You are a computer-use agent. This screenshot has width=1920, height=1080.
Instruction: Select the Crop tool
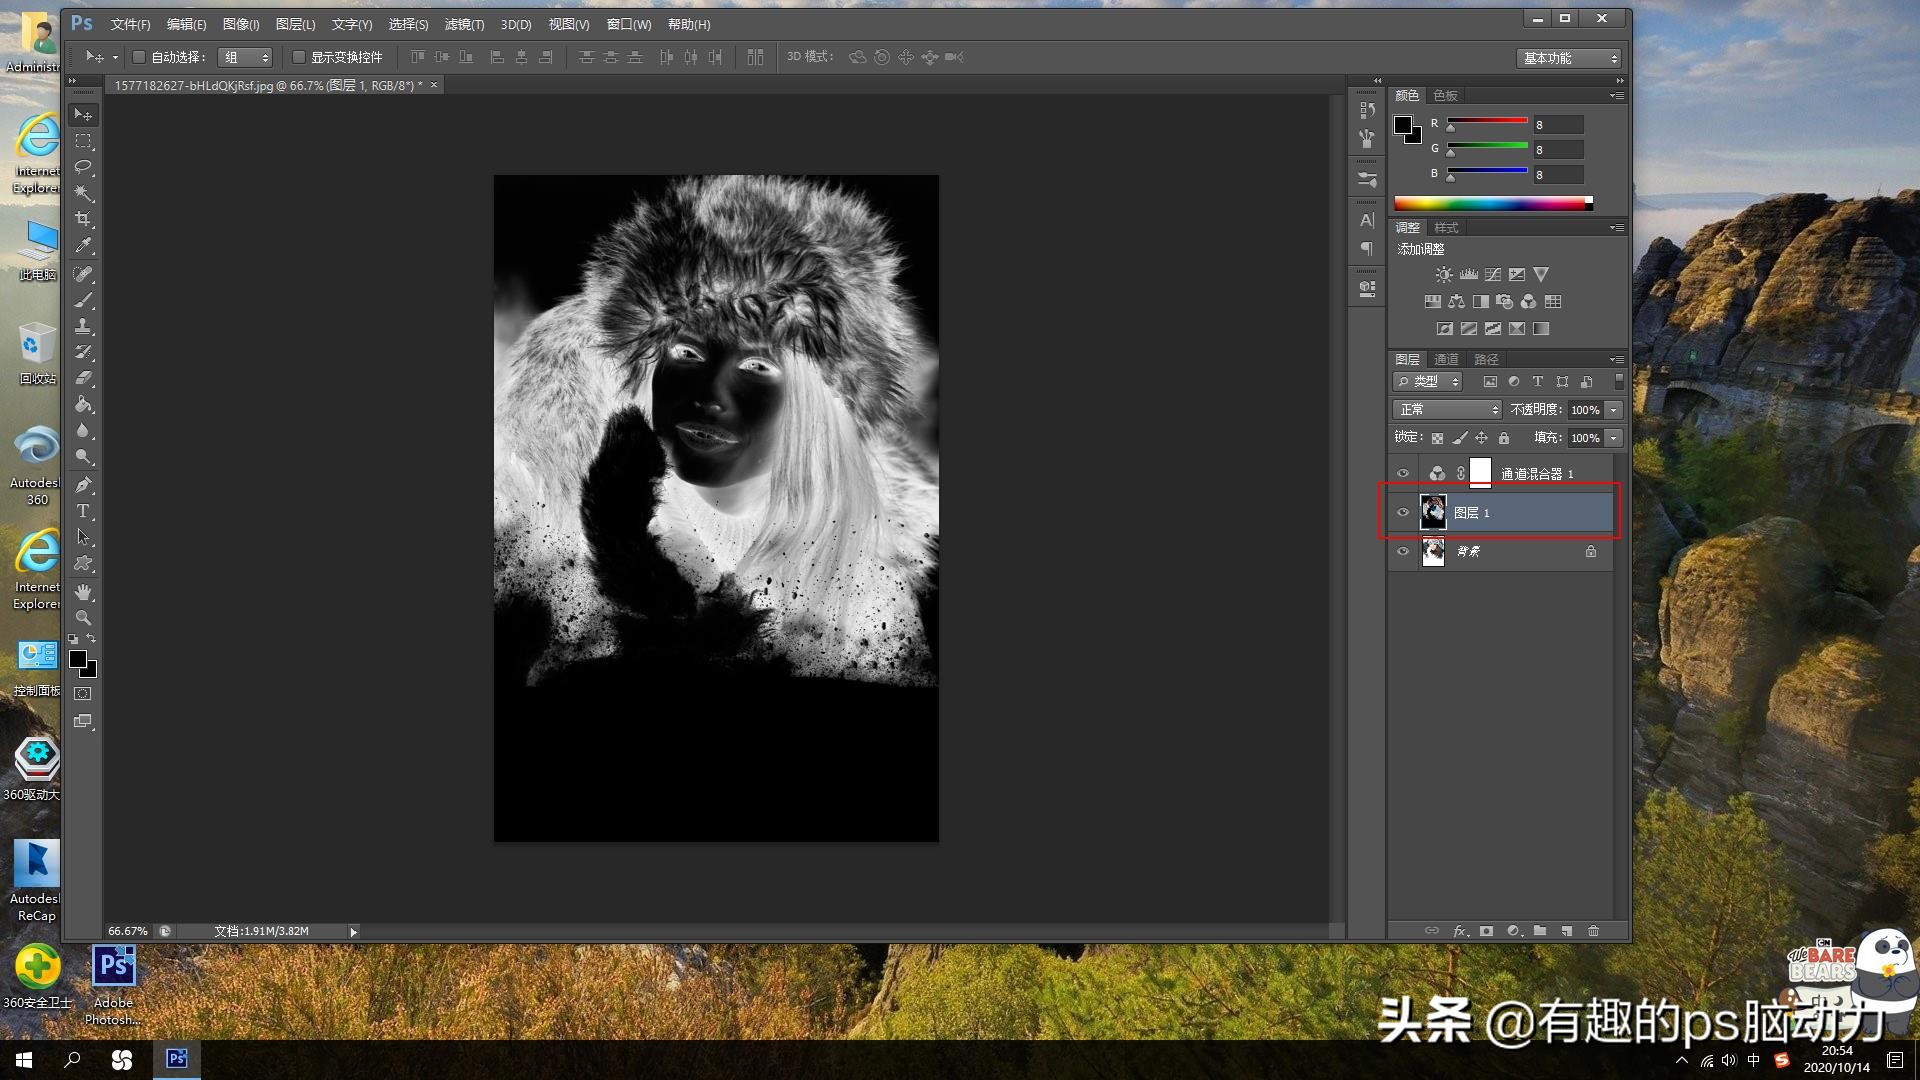[83, 219]
